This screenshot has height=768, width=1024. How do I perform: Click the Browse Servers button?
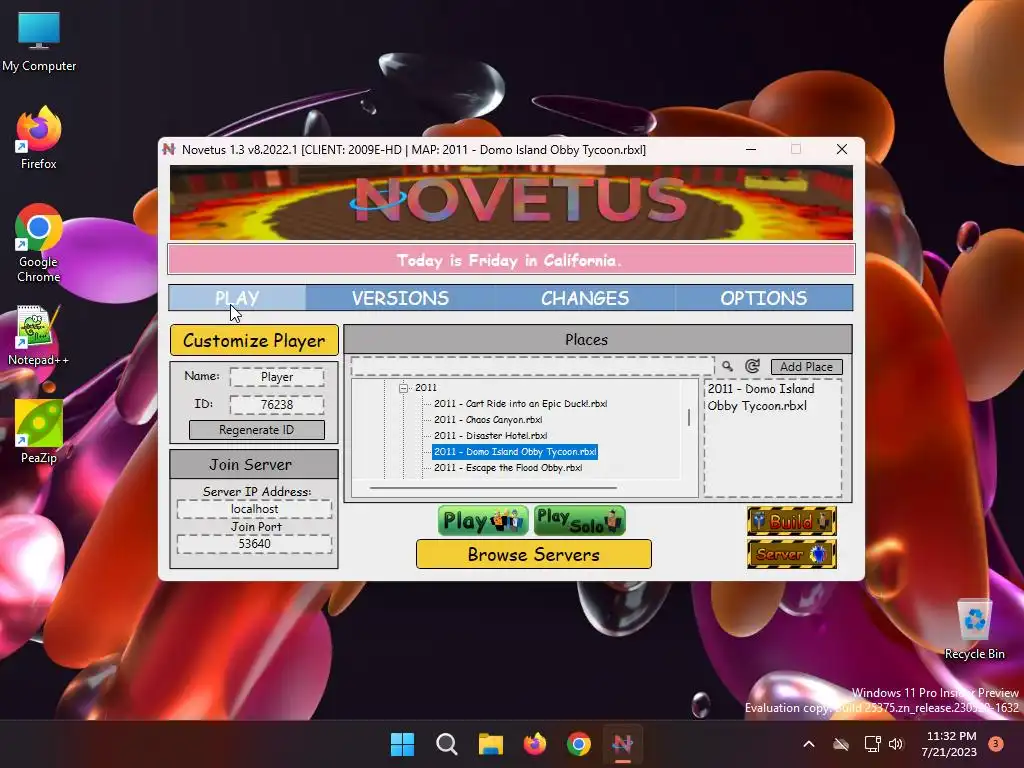pos(534,554)
